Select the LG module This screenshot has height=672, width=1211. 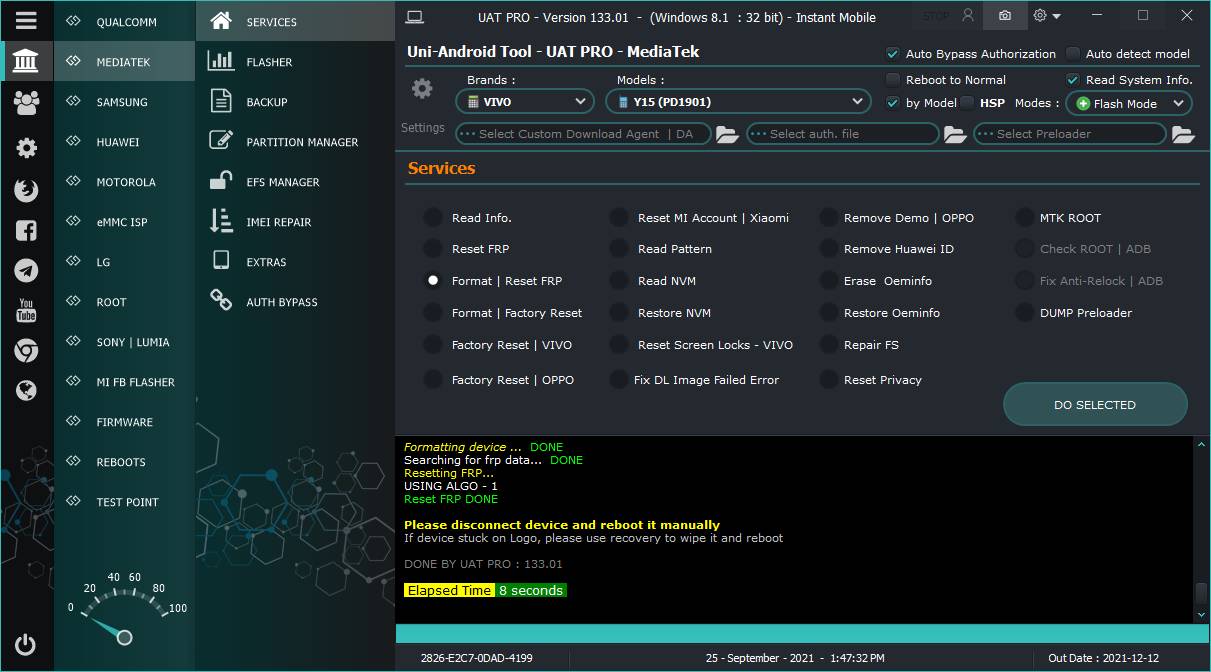[x=124, y=262]
